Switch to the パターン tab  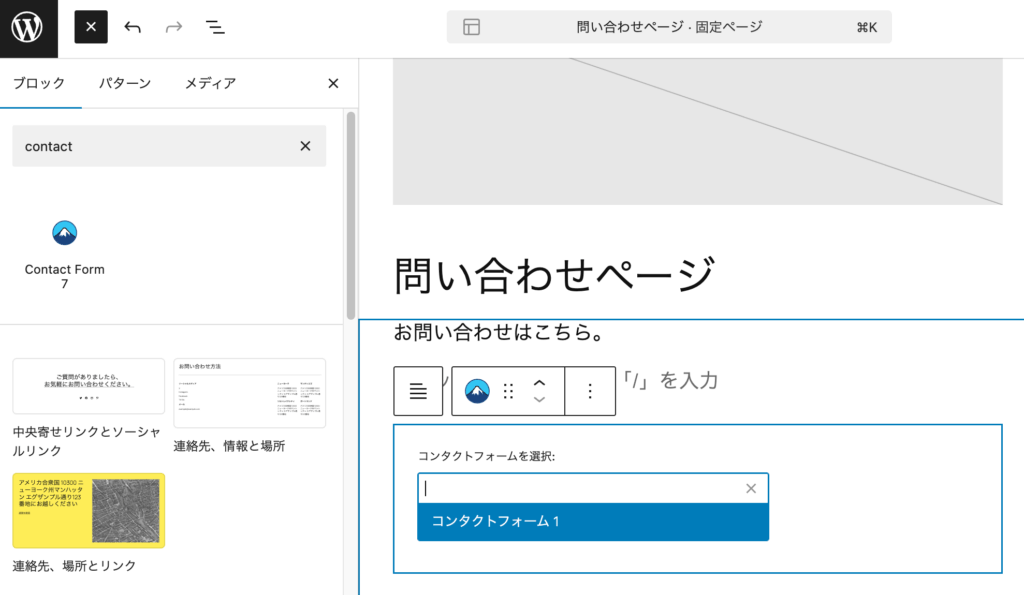(x=124, y=83)
